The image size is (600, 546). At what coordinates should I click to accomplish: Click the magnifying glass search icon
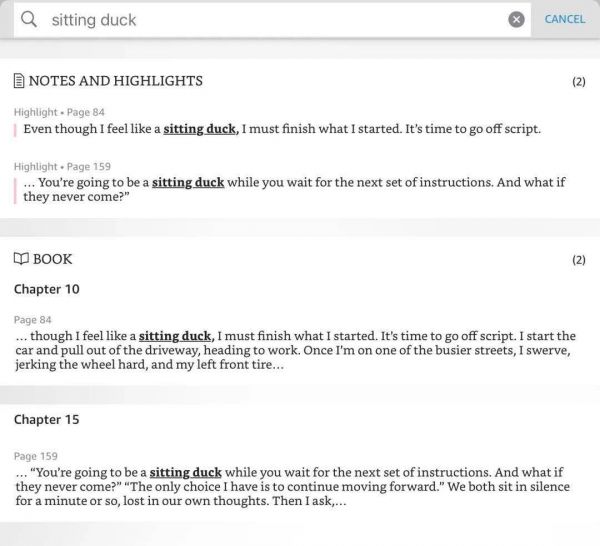[x=29, y=19]
